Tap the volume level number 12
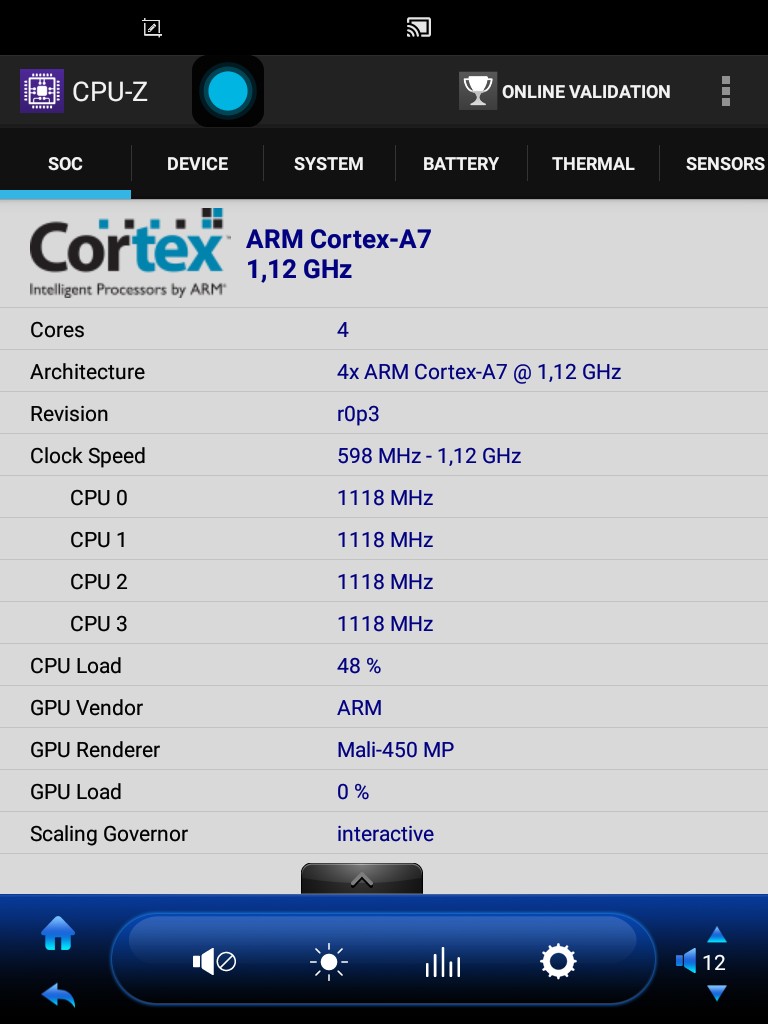Screen dimensions: 768x1024 (714, 963)
